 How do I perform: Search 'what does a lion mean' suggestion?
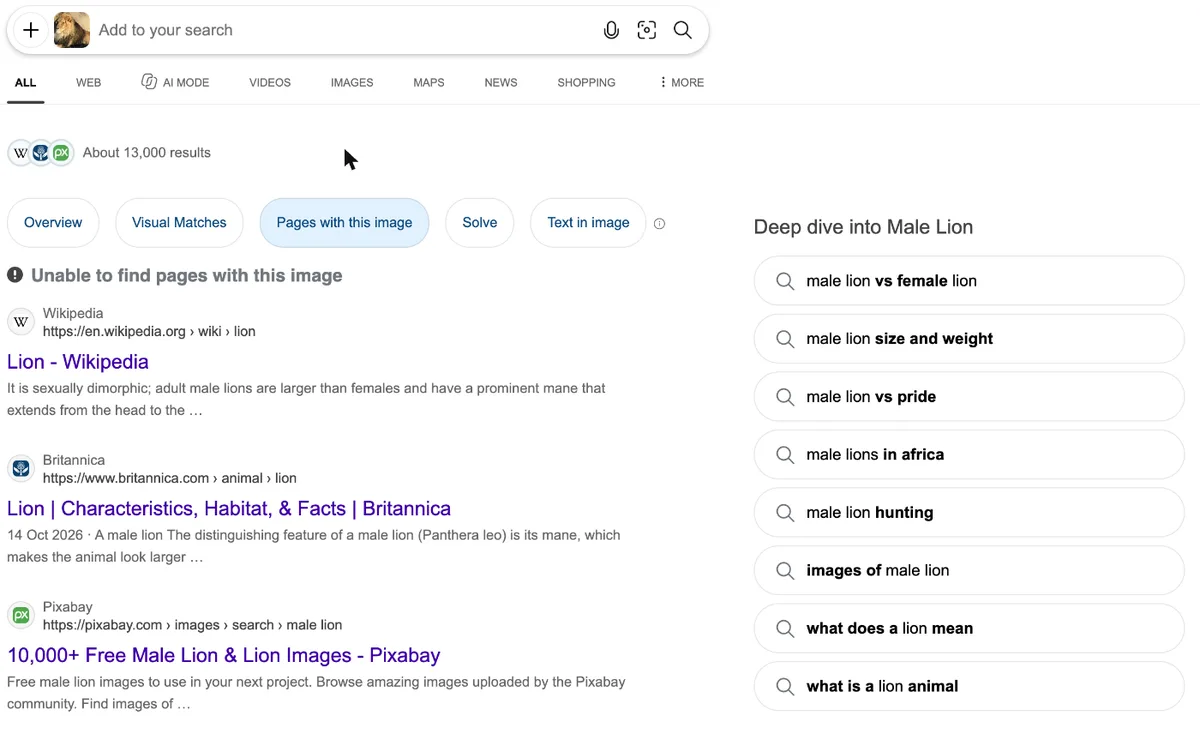[969, 629]
